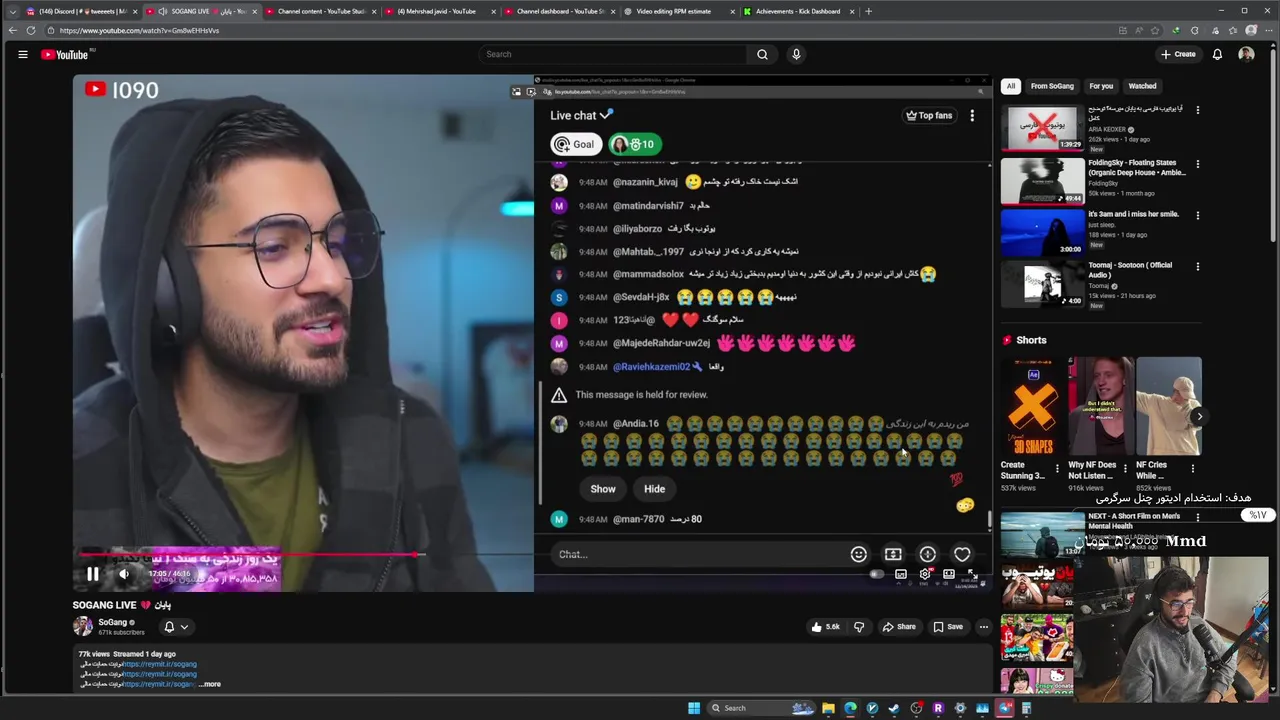The image size is (1280, 720).
Task: Open the notifications bell in header
Action: [x=1217, y=54]
